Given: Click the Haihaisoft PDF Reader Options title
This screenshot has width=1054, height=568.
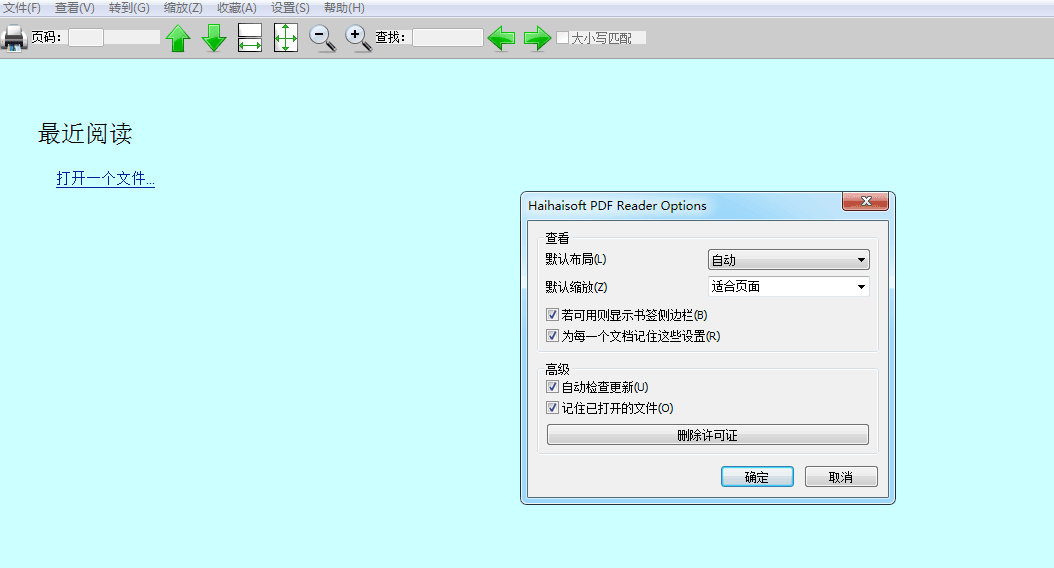Looking at the screenshot, I should [x=617, y=206].
